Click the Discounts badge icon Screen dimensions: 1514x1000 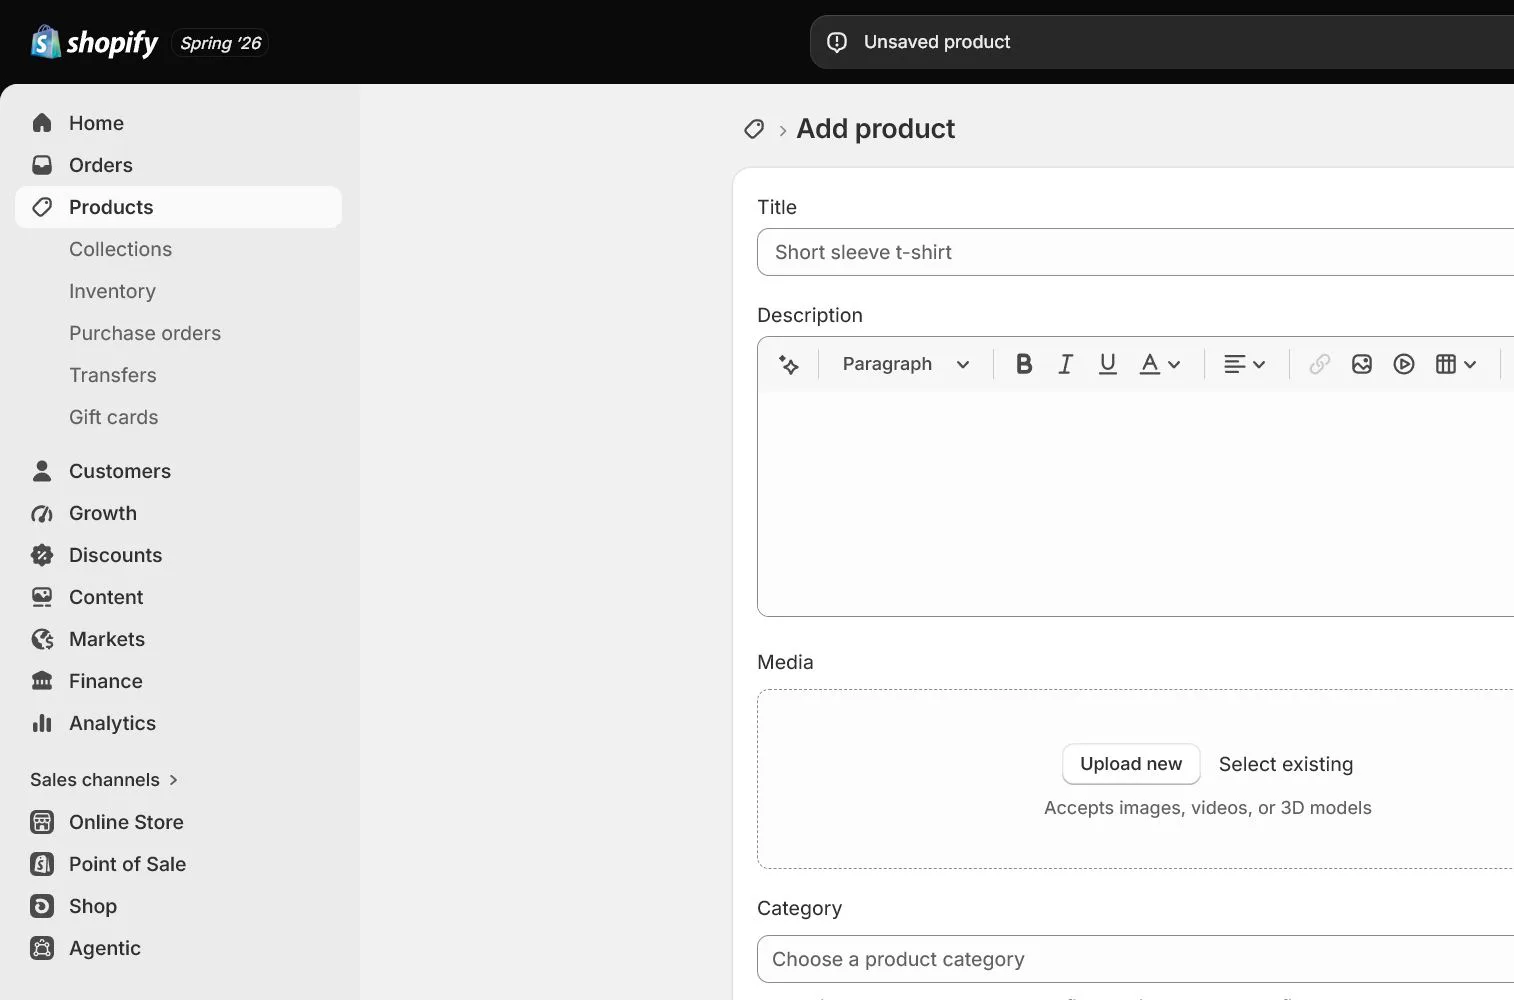(x=42, y=555)
